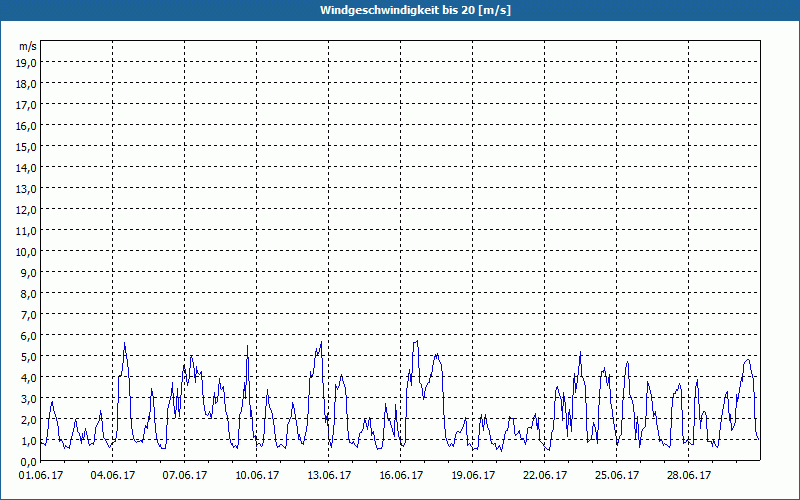Select the 17,0 y-axis label
The image size is (800, 500).
(27, 105)
